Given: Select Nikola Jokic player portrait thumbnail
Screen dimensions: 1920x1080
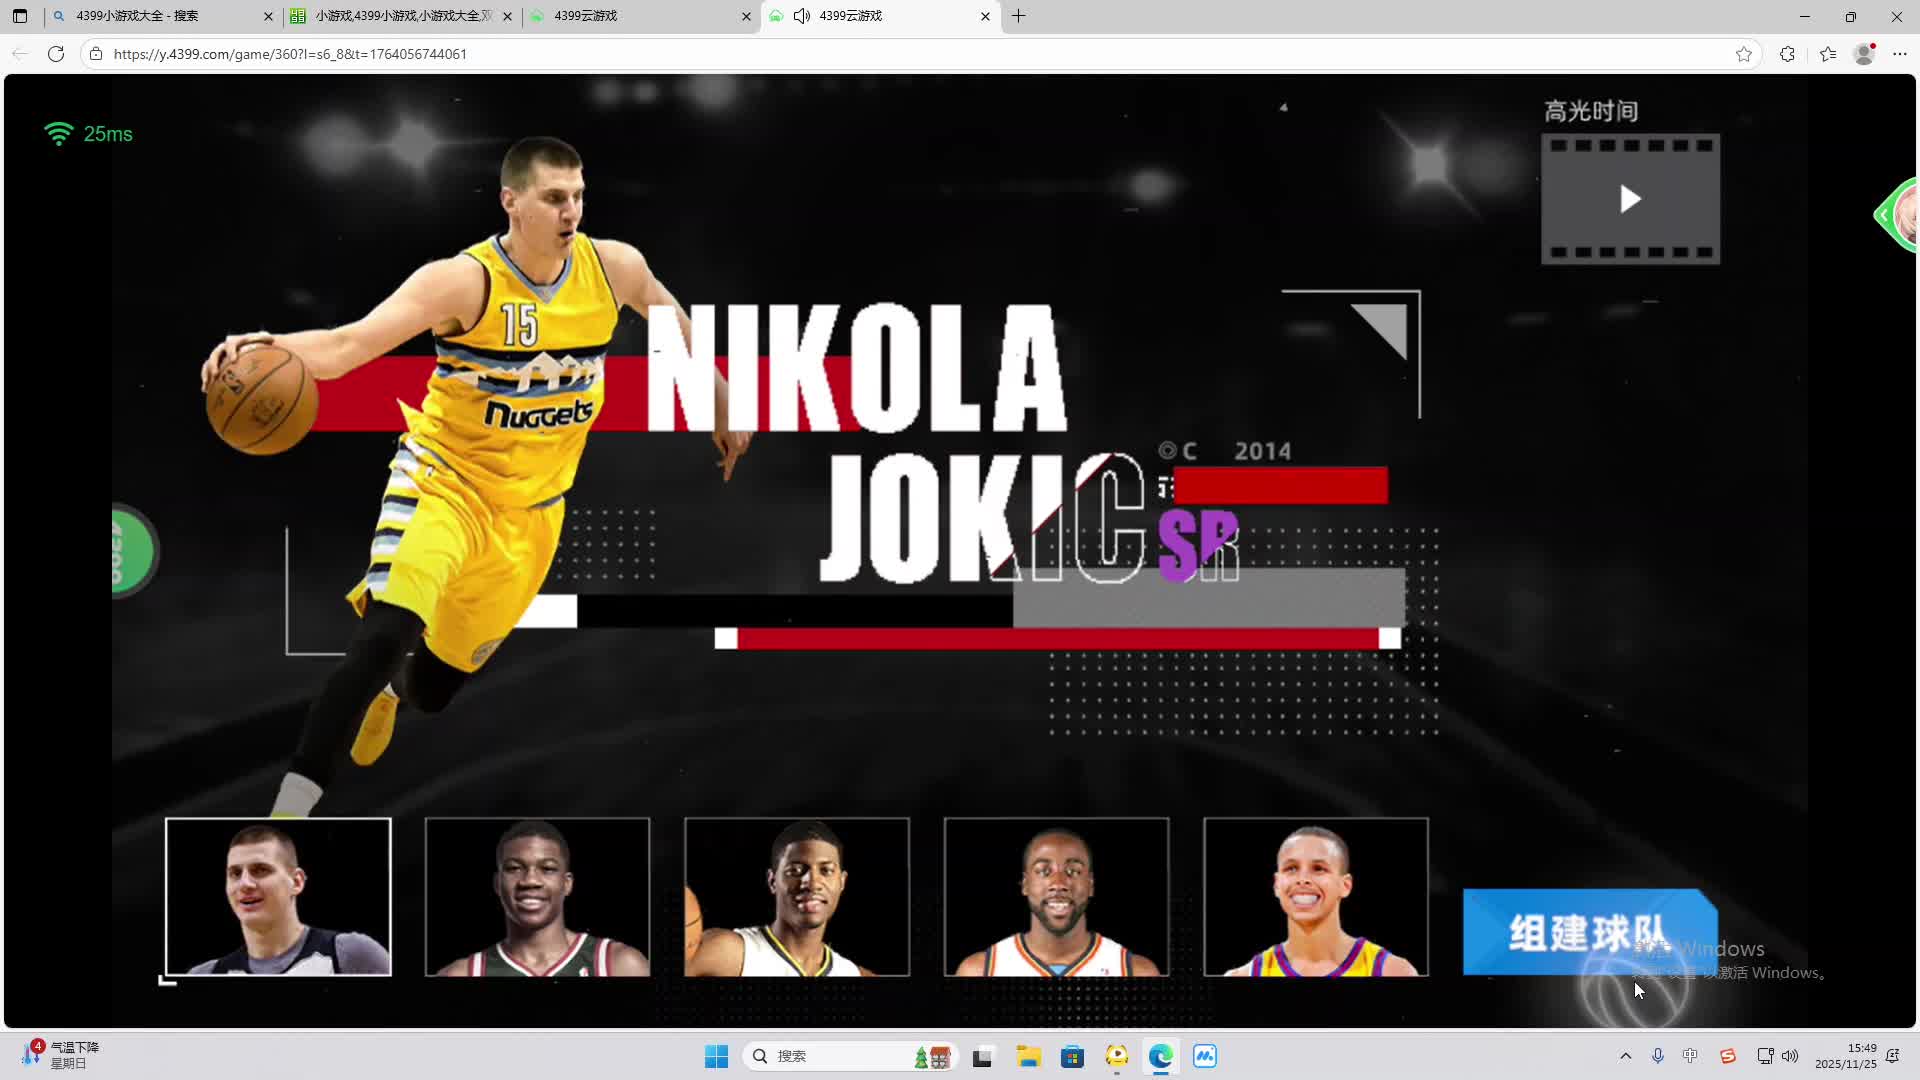Looking at the screenshot, I should tap(278, 897).
